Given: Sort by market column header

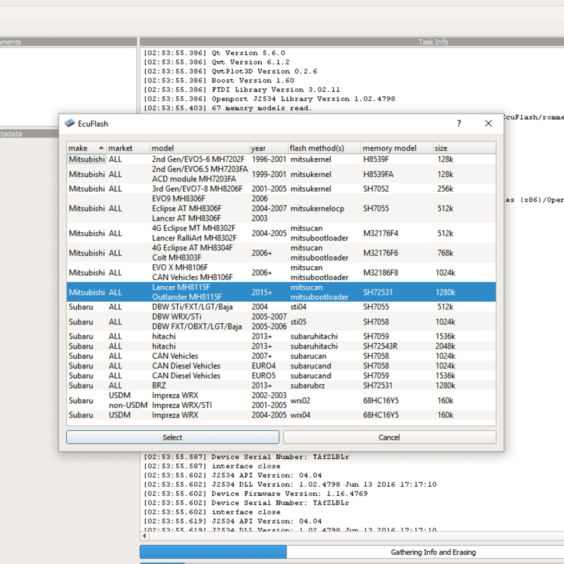Looking at the screenshot, I should point(128,148).
